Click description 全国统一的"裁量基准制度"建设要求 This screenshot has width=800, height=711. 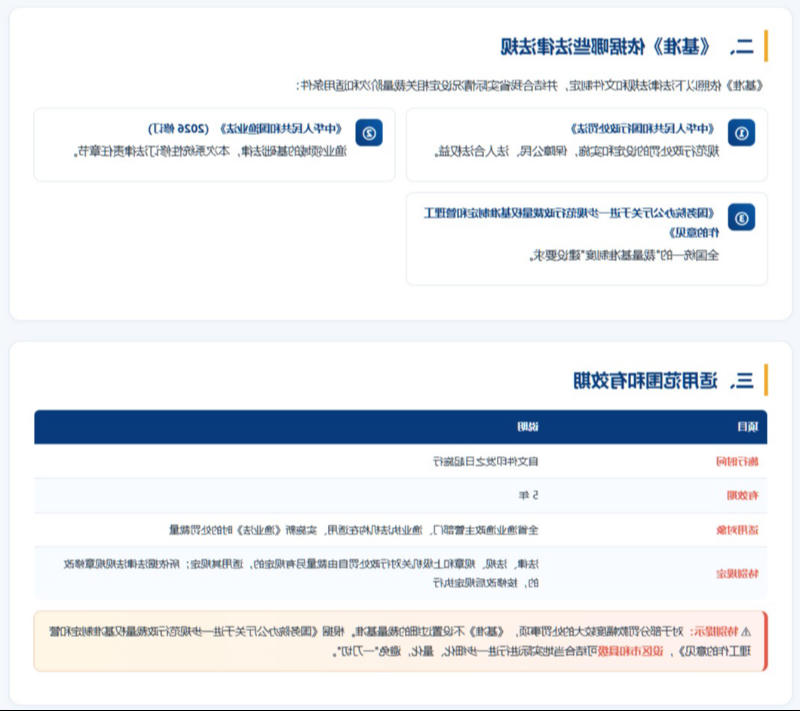tap(624, 255)
